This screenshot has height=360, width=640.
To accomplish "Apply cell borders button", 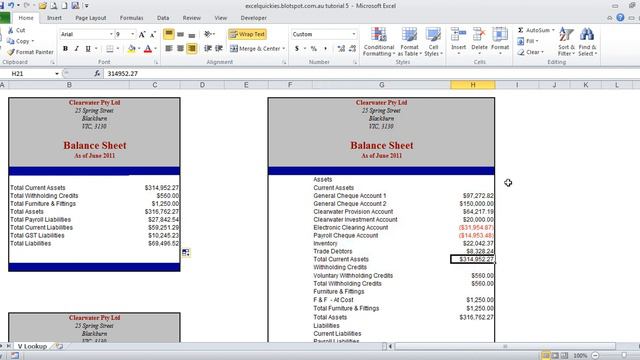I will (110, 49).
